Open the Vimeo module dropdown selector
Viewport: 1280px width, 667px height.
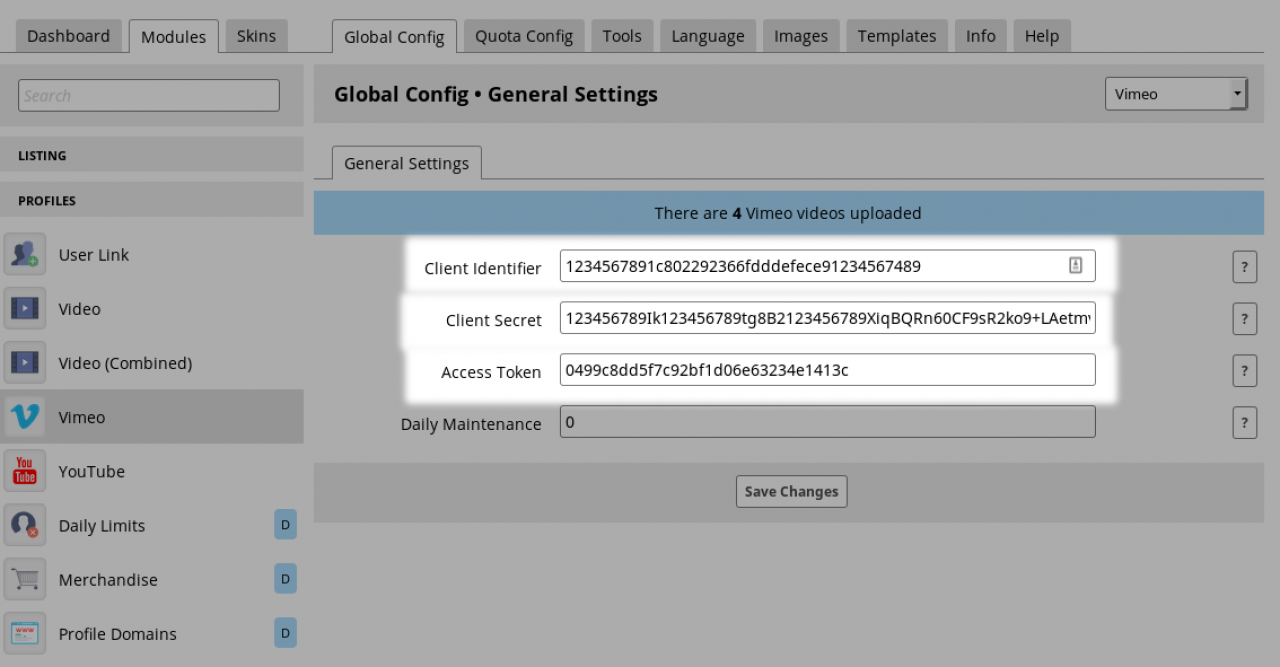[1175, 94]
